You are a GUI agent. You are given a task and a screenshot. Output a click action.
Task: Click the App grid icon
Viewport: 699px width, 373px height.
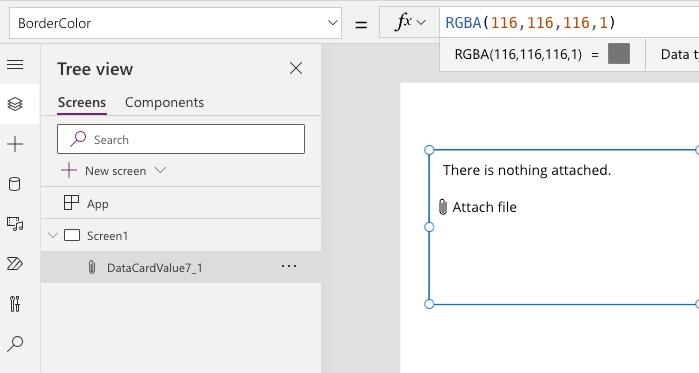coord(71,203)
